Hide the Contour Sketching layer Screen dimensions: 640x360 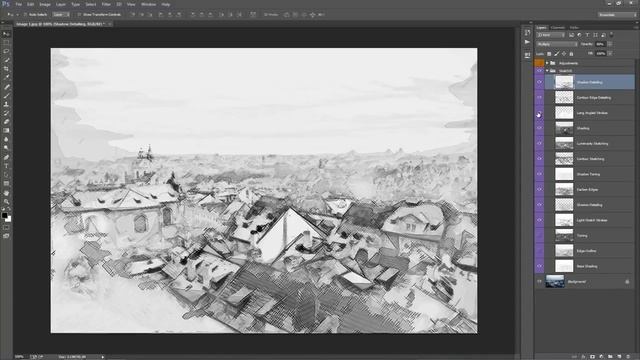click(539, 159)
